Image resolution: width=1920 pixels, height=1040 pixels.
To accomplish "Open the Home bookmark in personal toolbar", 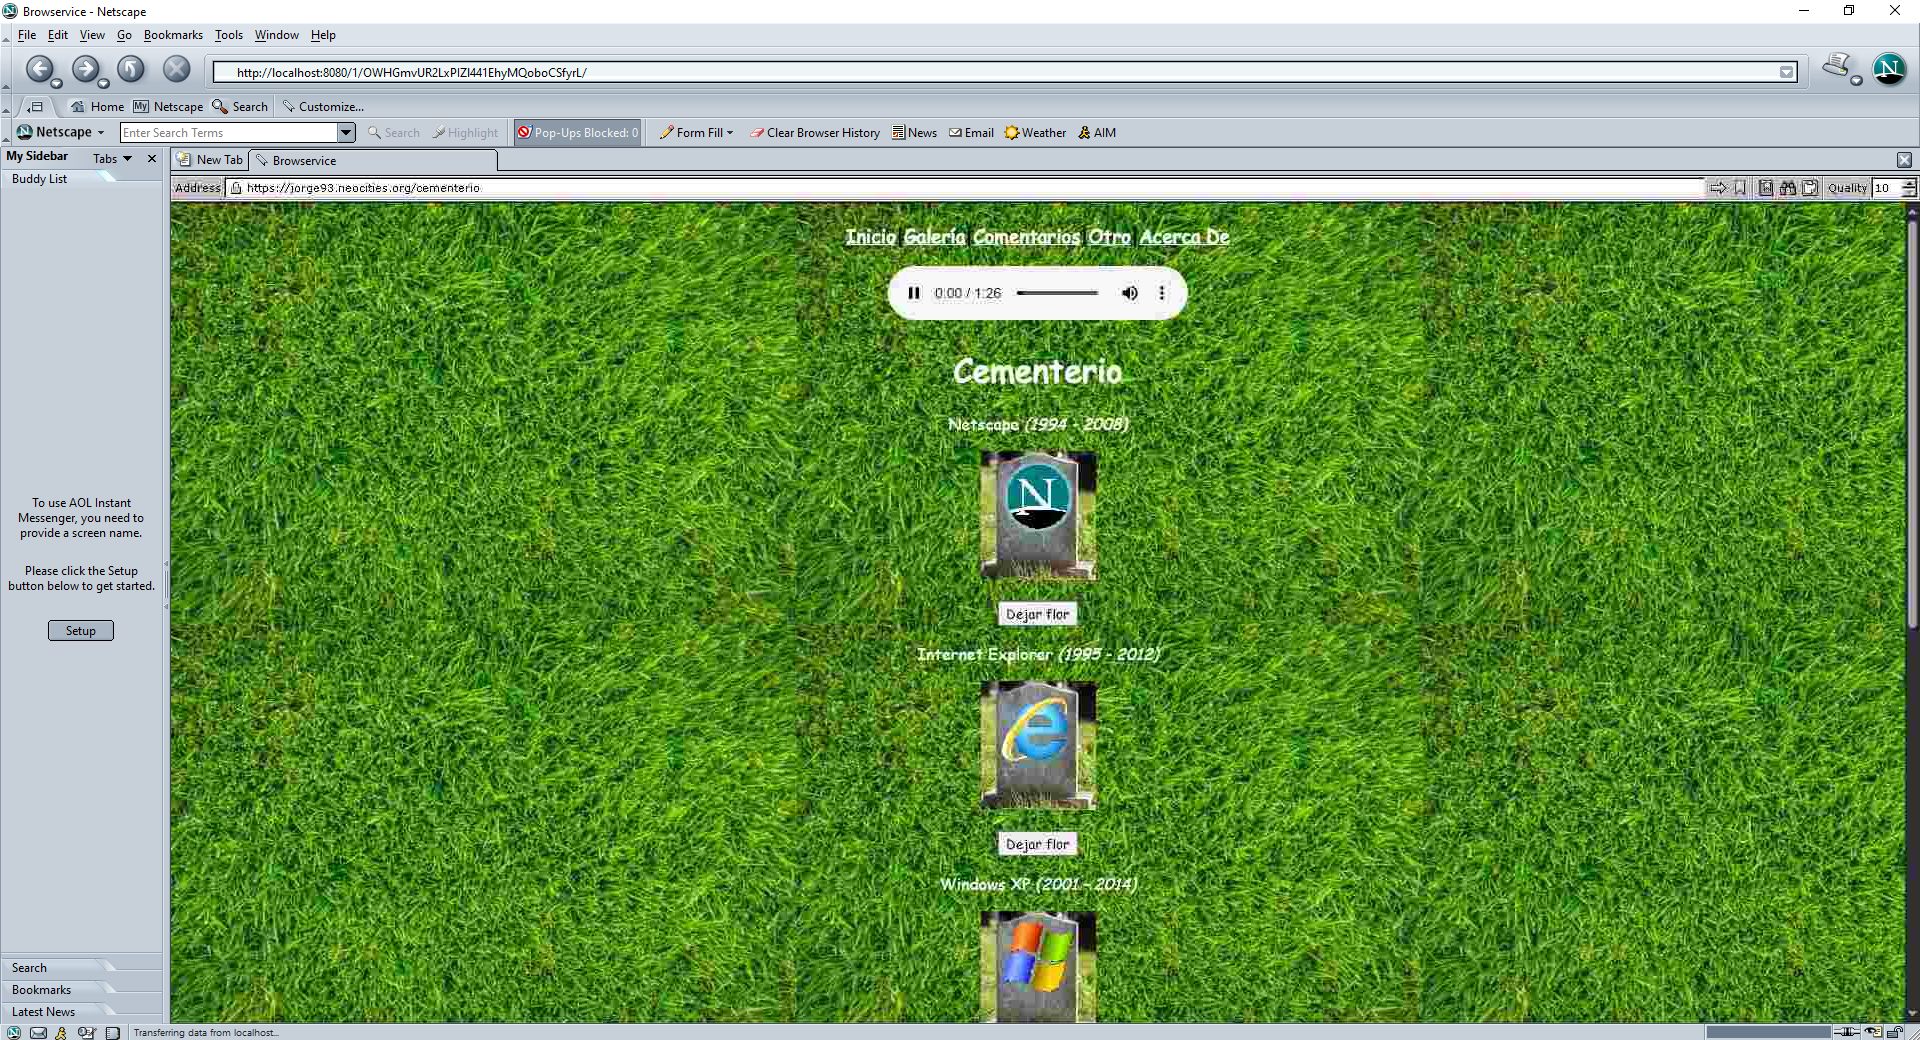I will [97, 106].
